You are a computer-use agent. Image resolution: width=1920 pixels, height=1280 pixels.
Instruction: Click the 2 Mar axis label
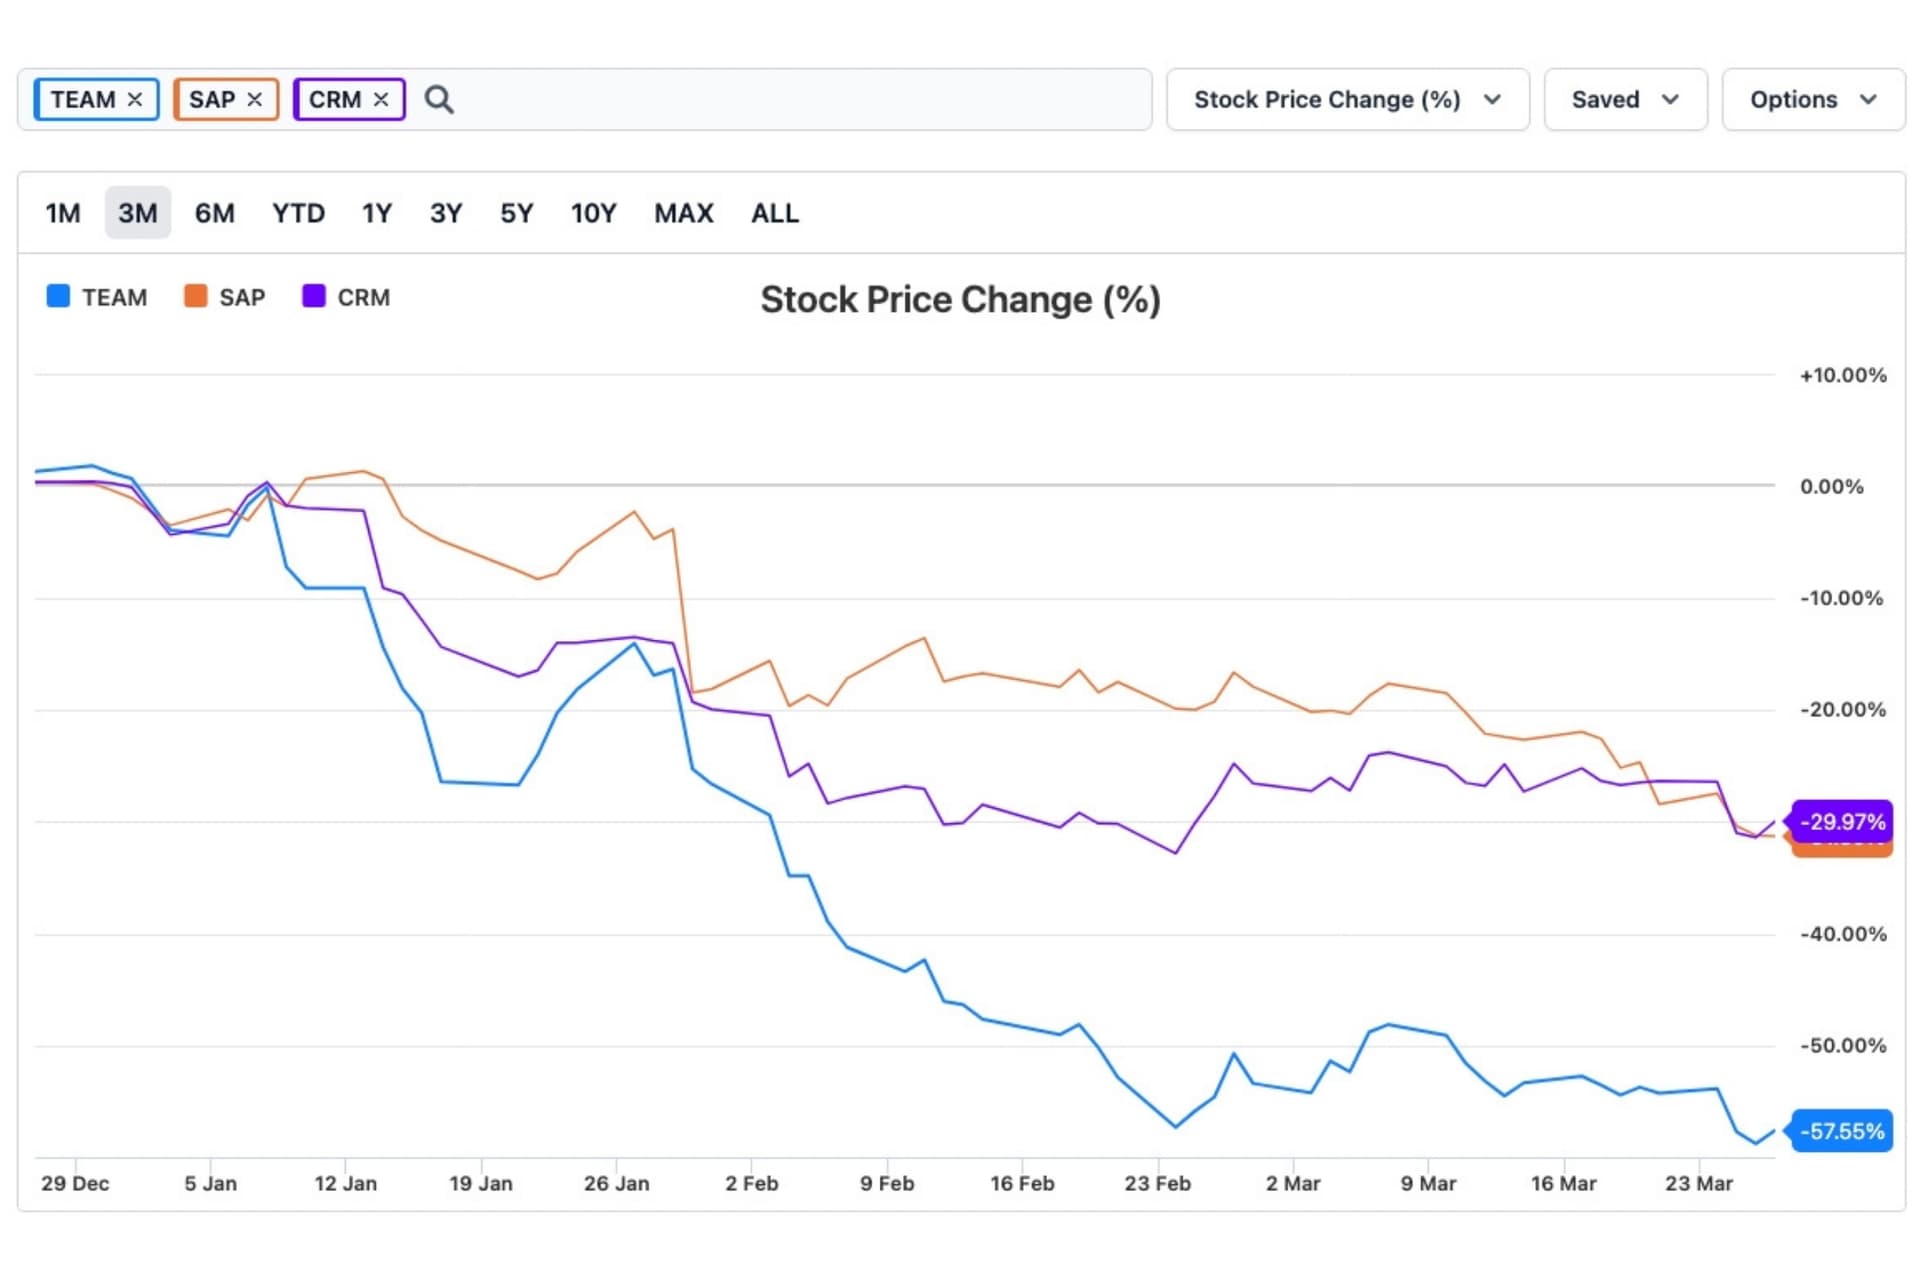1293,1184
